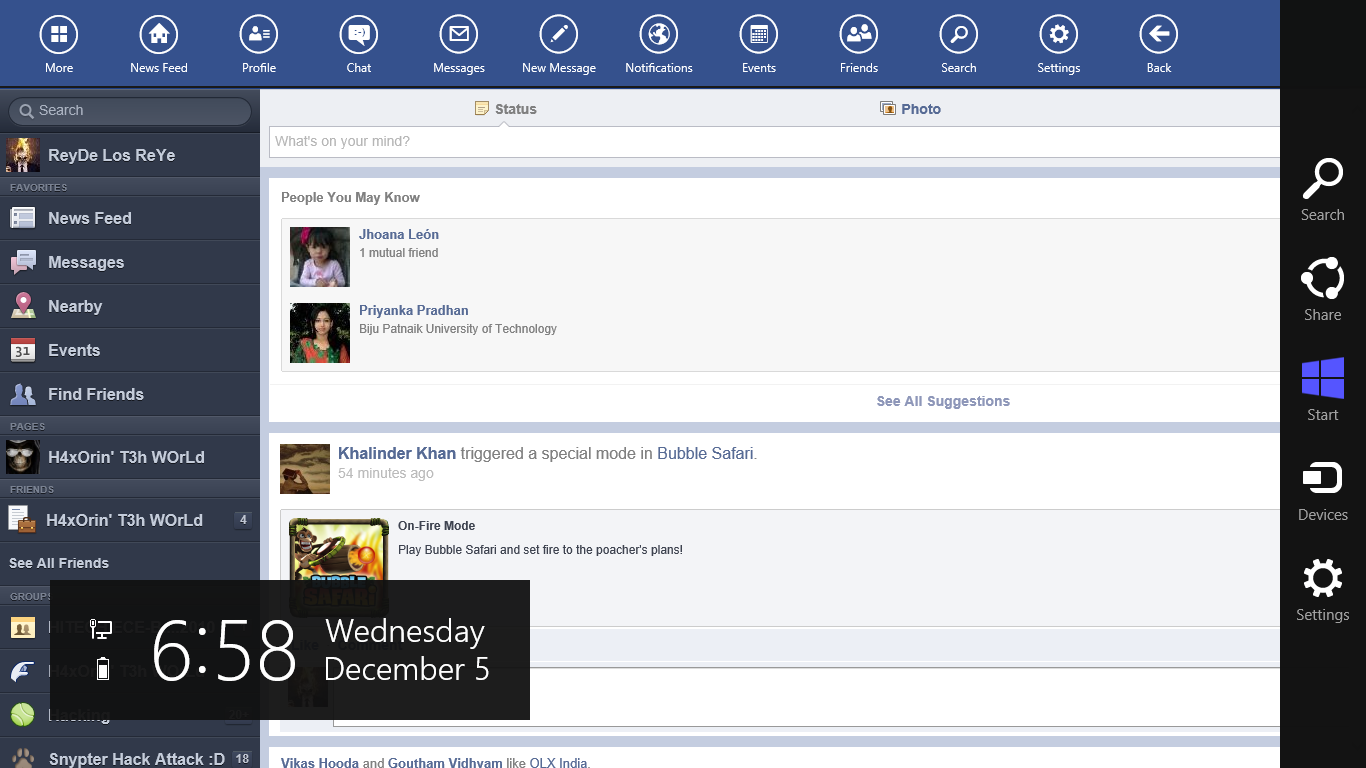The image size is (1366, 768).
Task: Open Priyanka Pradhan's profile link
Action: tap(414, 310)
